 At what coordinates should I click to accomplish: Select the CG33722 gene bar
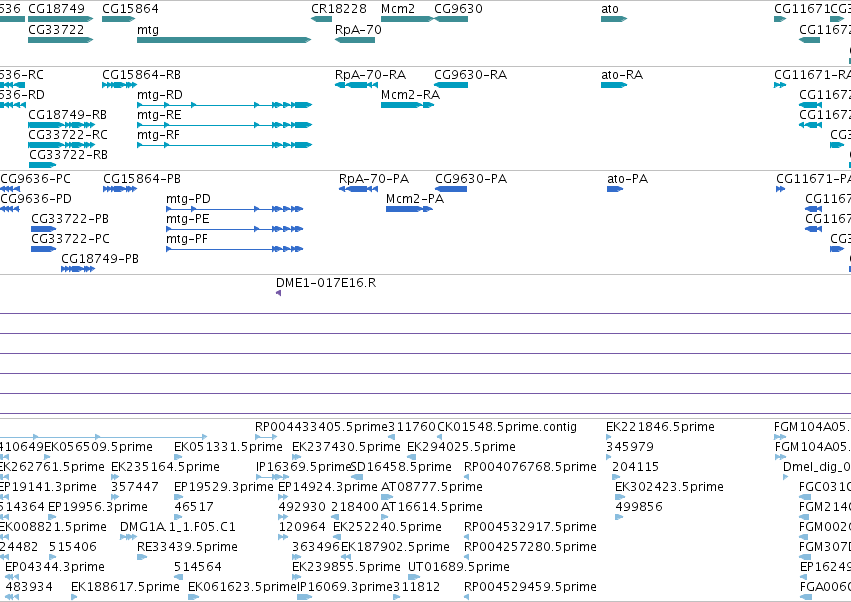point(60,40)
